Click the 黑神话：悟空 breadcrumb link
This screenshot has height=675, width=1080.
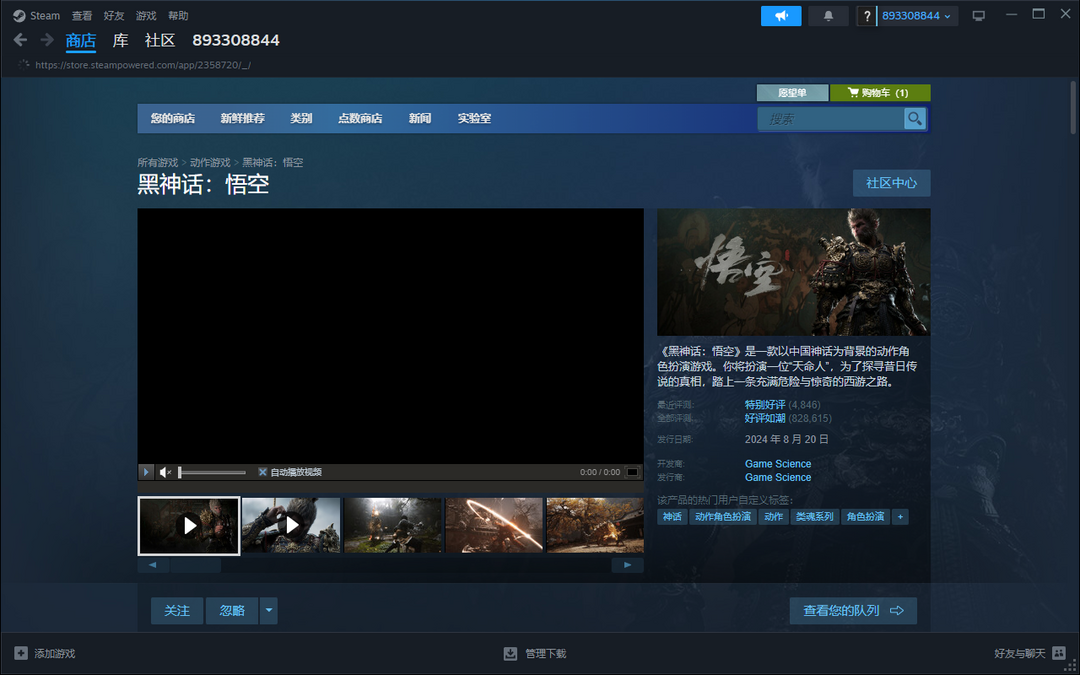[x=273, y=163]
